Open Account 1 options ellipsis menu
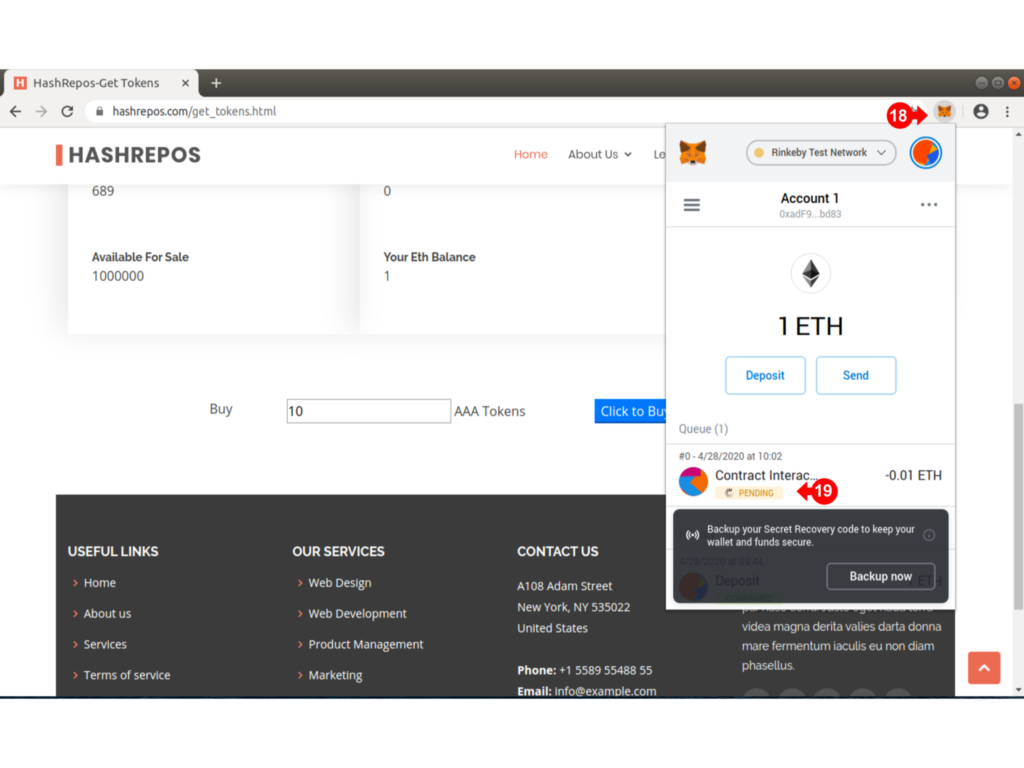The width and height of the screenshot is (1024, 768). coord(929,205)
